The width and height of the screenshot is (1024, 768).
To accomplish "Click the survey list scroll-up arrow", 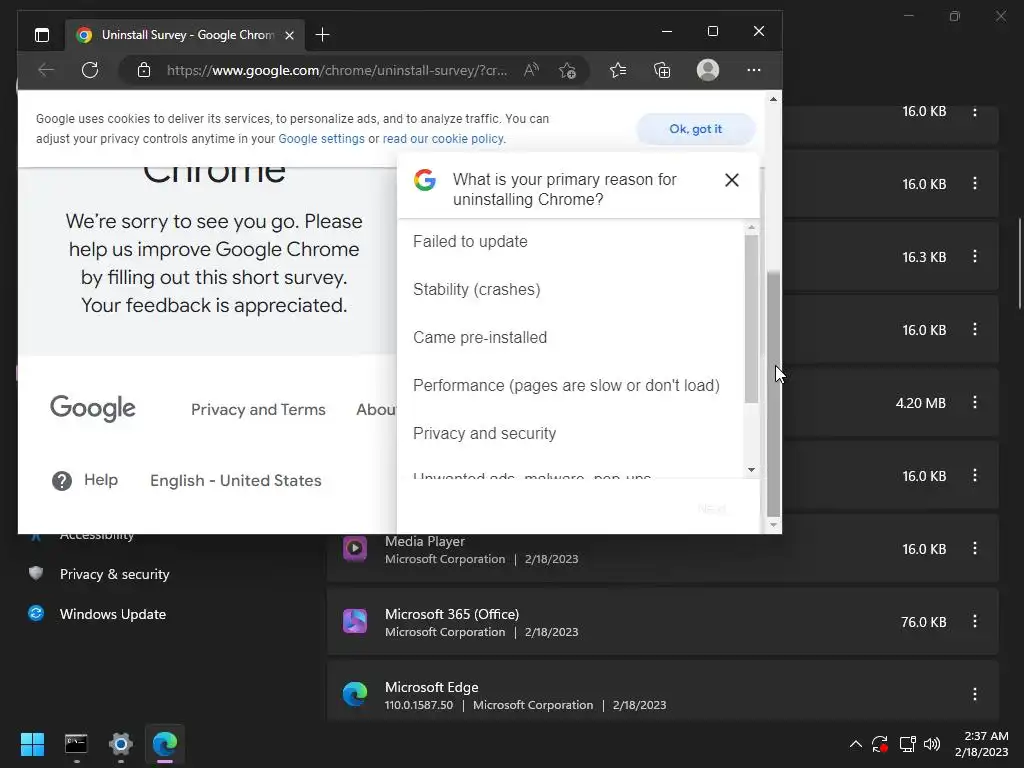I will pyautogui.click(x=751, y=228).
